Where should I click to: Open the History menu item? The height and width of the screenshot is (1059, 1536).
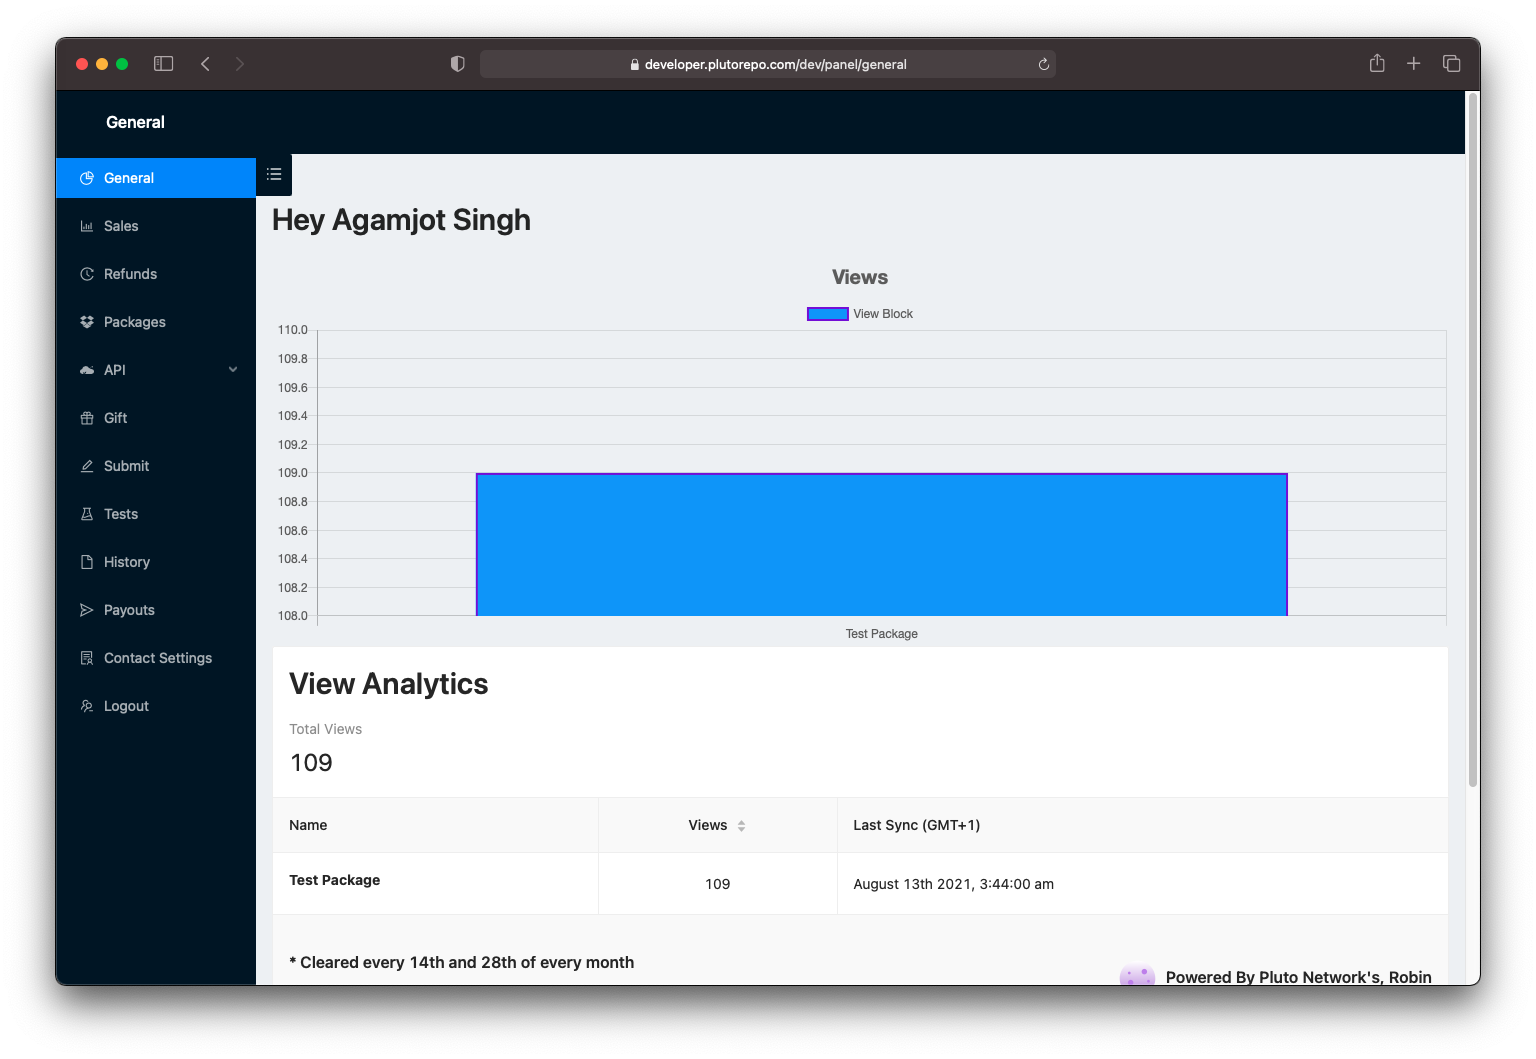[x=156, y=562]
